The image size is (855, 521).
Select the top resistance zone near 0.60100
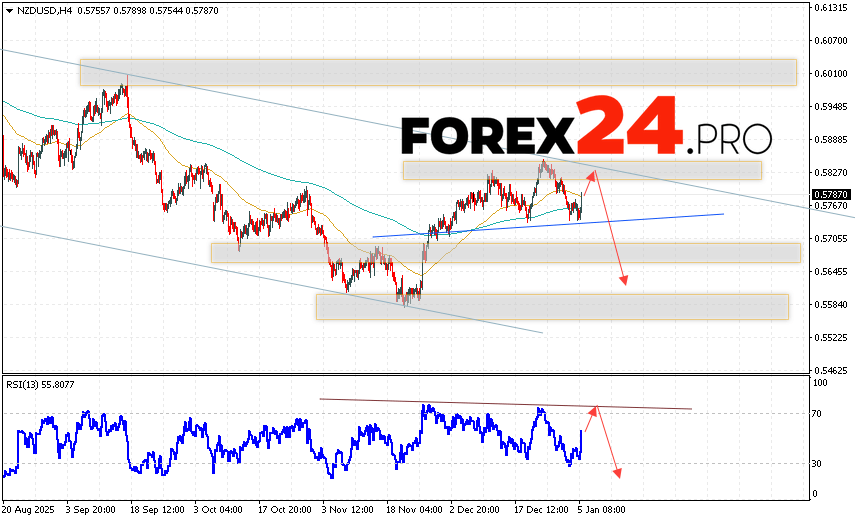click(x=438, y=72)
